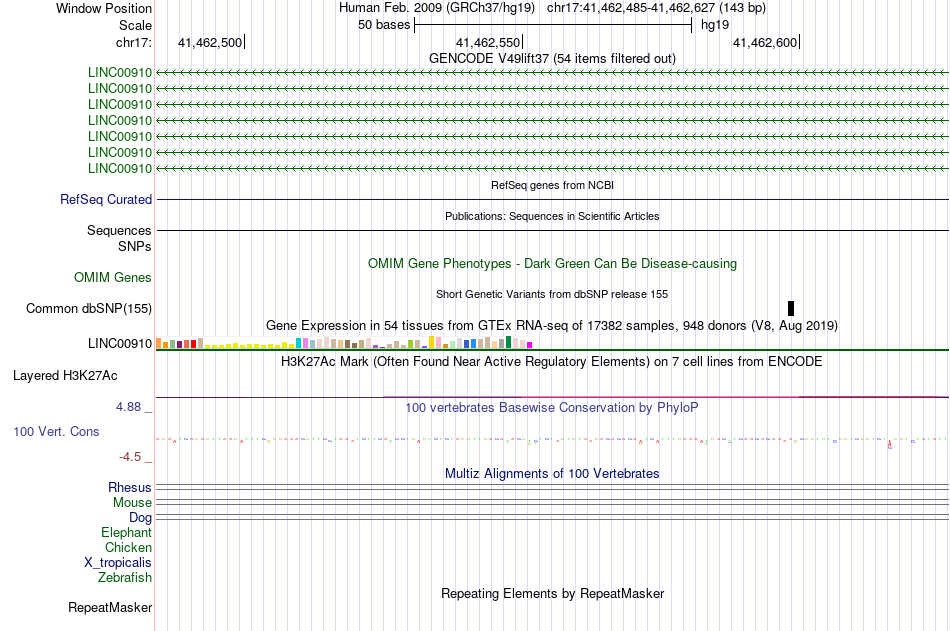Open Short Genetic Variants from dbSNP title

pos(552,294)
